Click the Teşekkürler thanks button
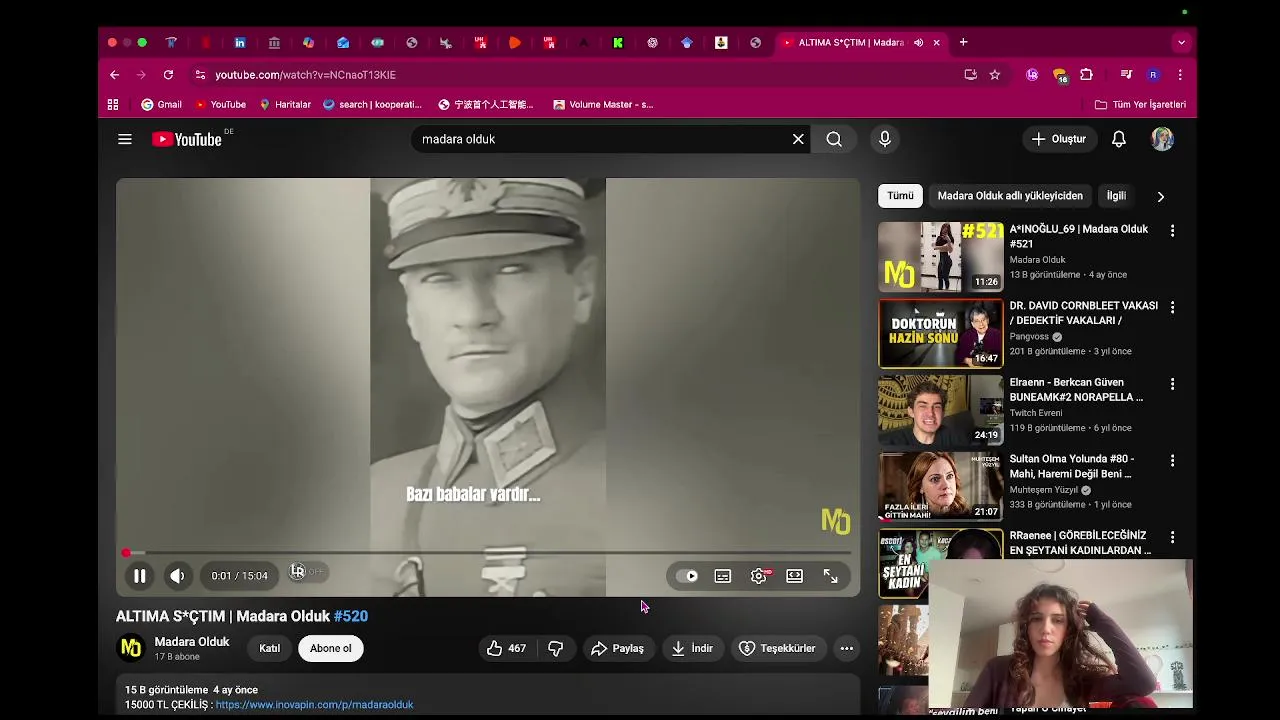The width and height of the screenshot is (1280, 720). pyautogui.click(x=777, y=648)
